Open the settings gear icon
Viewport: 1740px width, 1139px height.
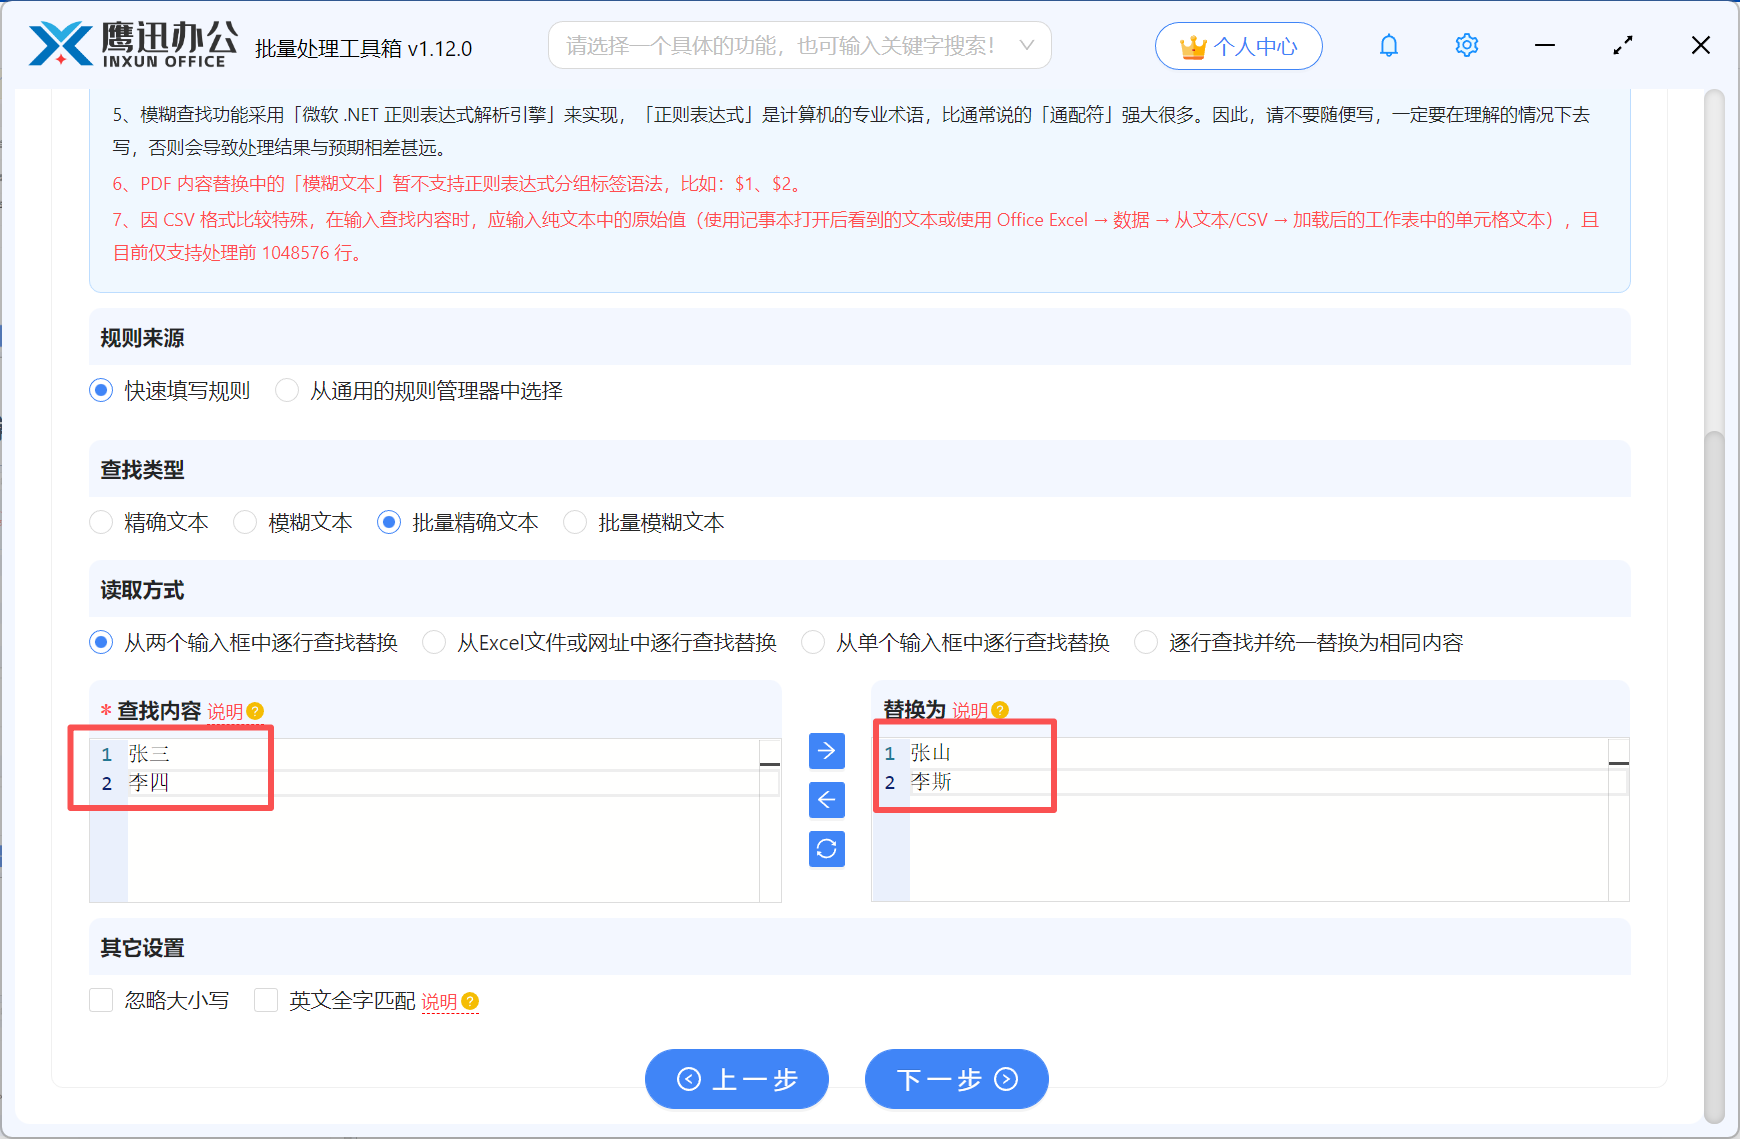(x=1466, y=45)
